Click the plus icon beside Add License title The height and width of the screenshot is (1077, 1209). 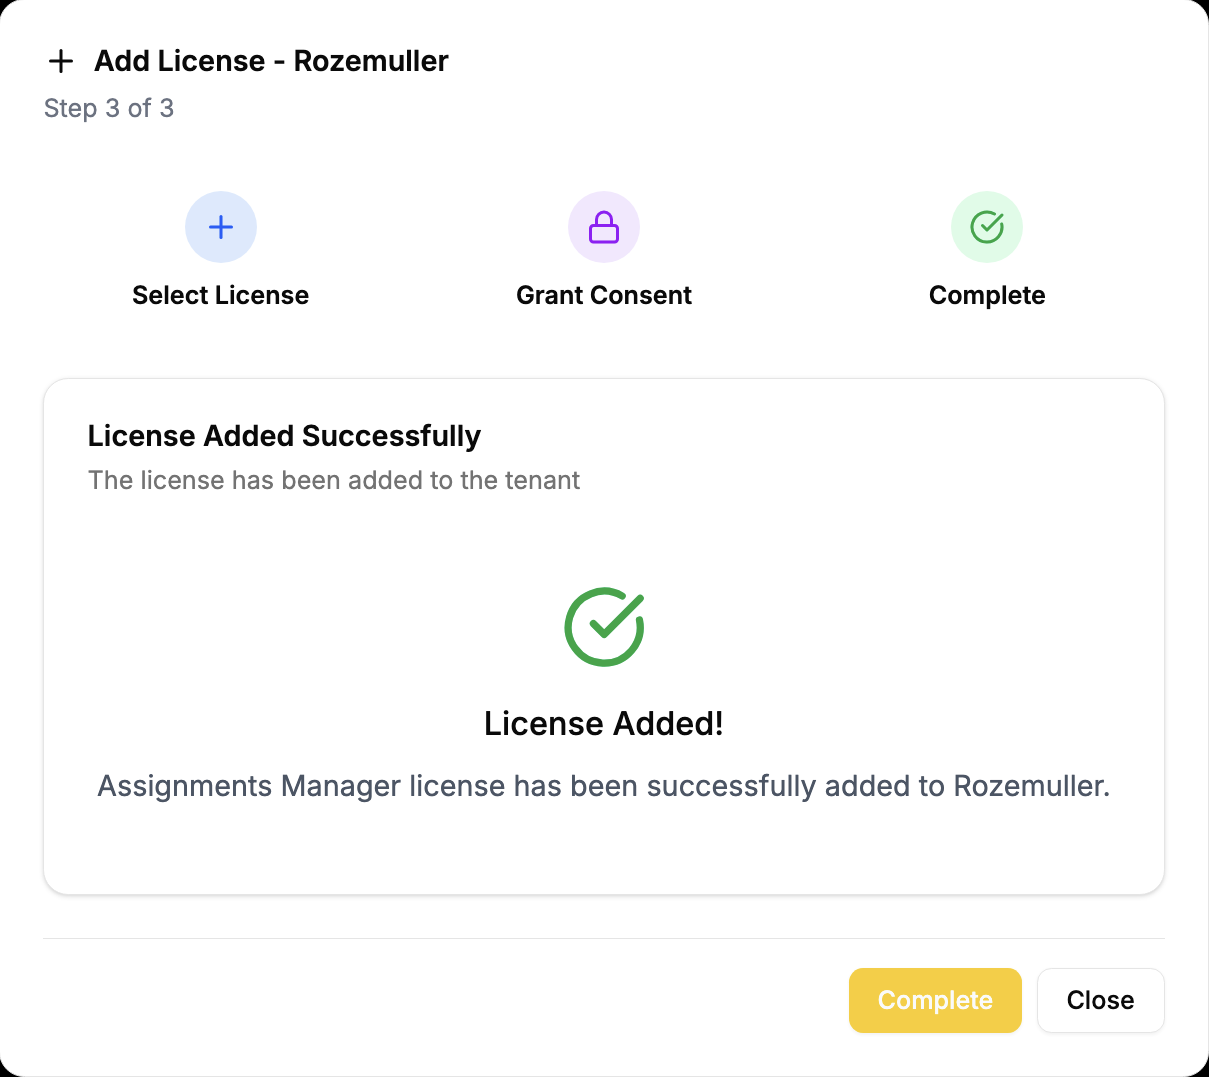click(x=61, y=61)
